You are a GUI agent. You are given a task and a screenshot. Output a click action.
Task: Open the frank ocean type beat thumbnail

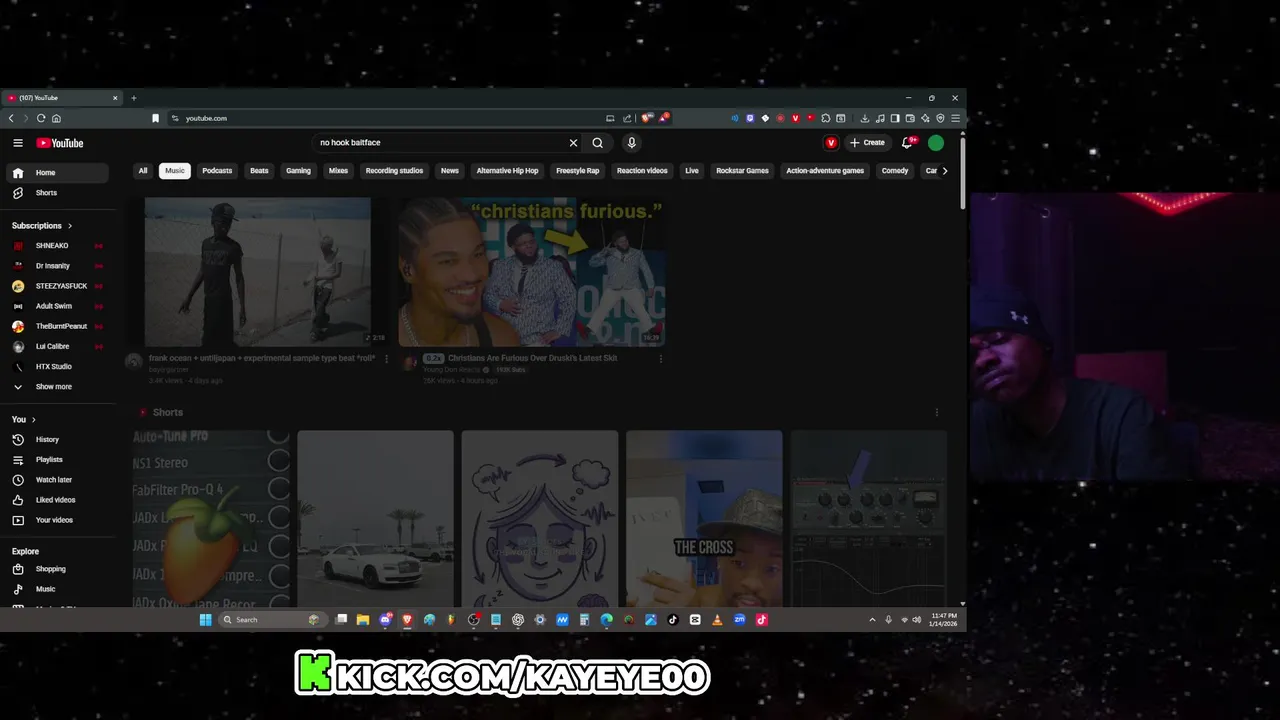point(258,272)
